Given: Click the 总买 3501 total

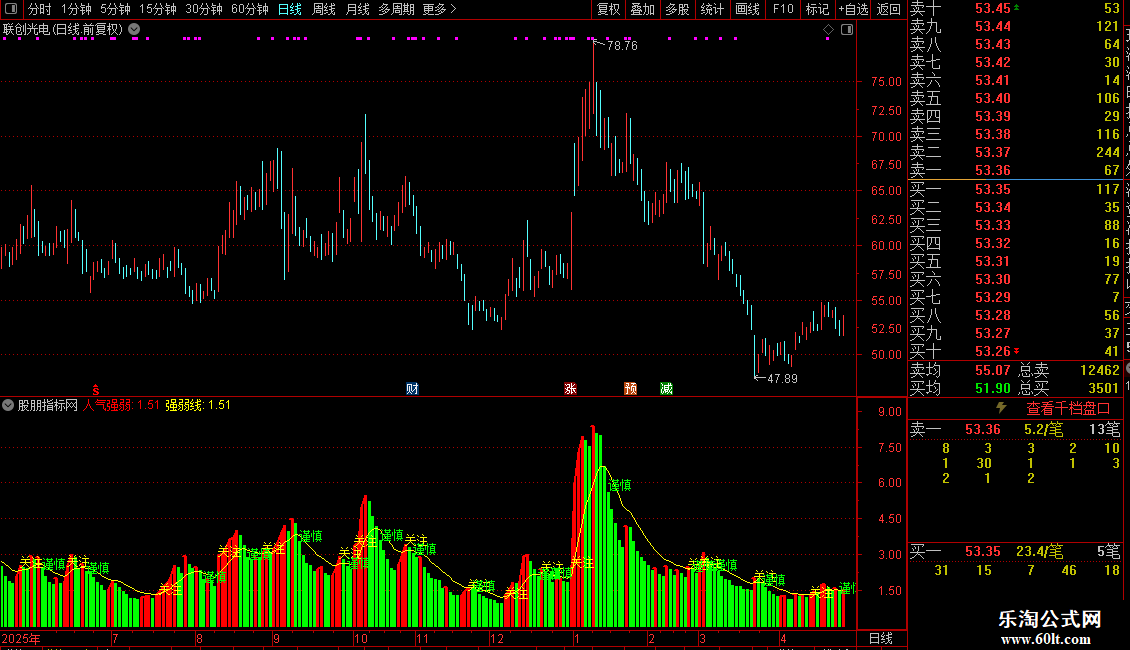Looking at the screenshot, I should pyautogui.click(x=1069, y=388).
